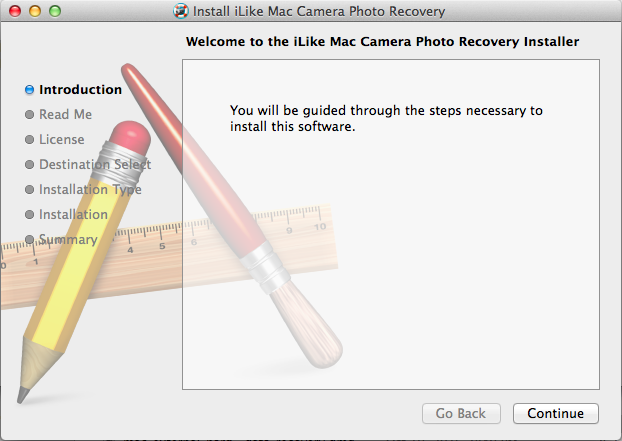The image size is (622, 441).
Task: Click the Welcome heading above the content pane
Action: 383,42
